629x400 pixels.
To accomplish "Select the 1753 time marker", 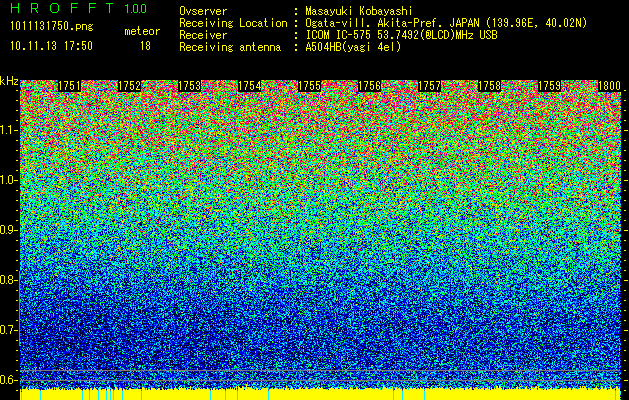I will click(x=189, y=86).
